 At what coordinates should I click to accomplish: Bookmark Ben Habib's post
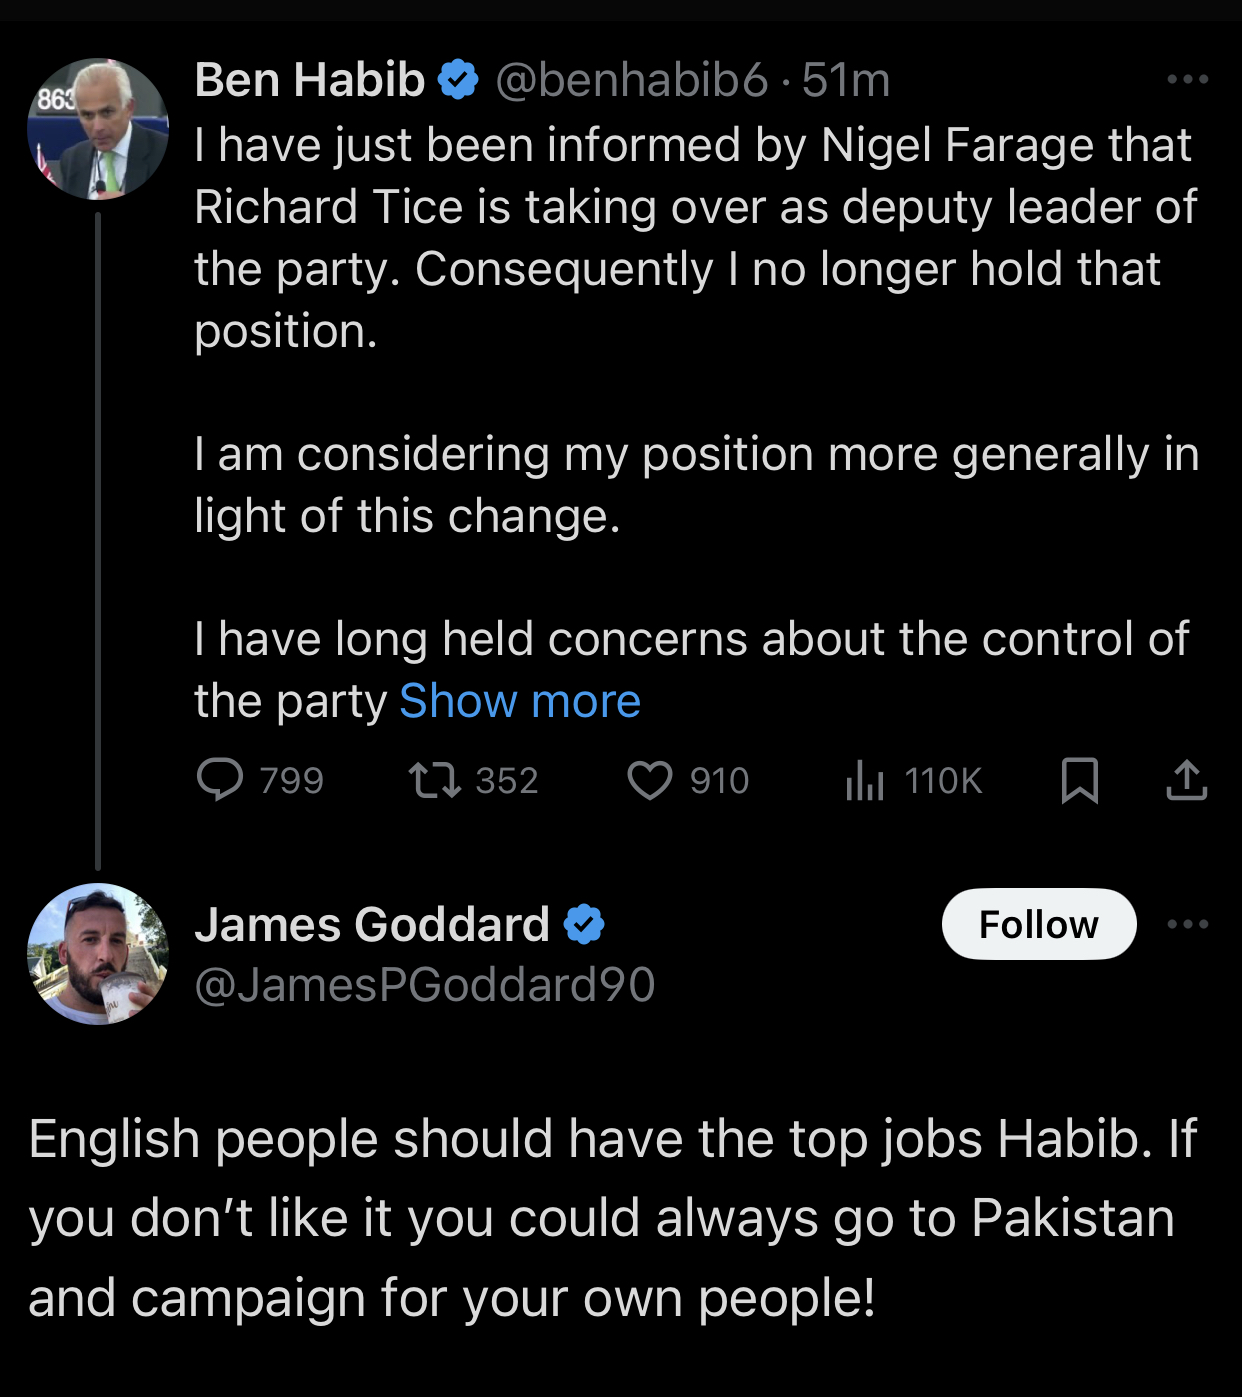pyautogui.click(x=1079, y=780)
